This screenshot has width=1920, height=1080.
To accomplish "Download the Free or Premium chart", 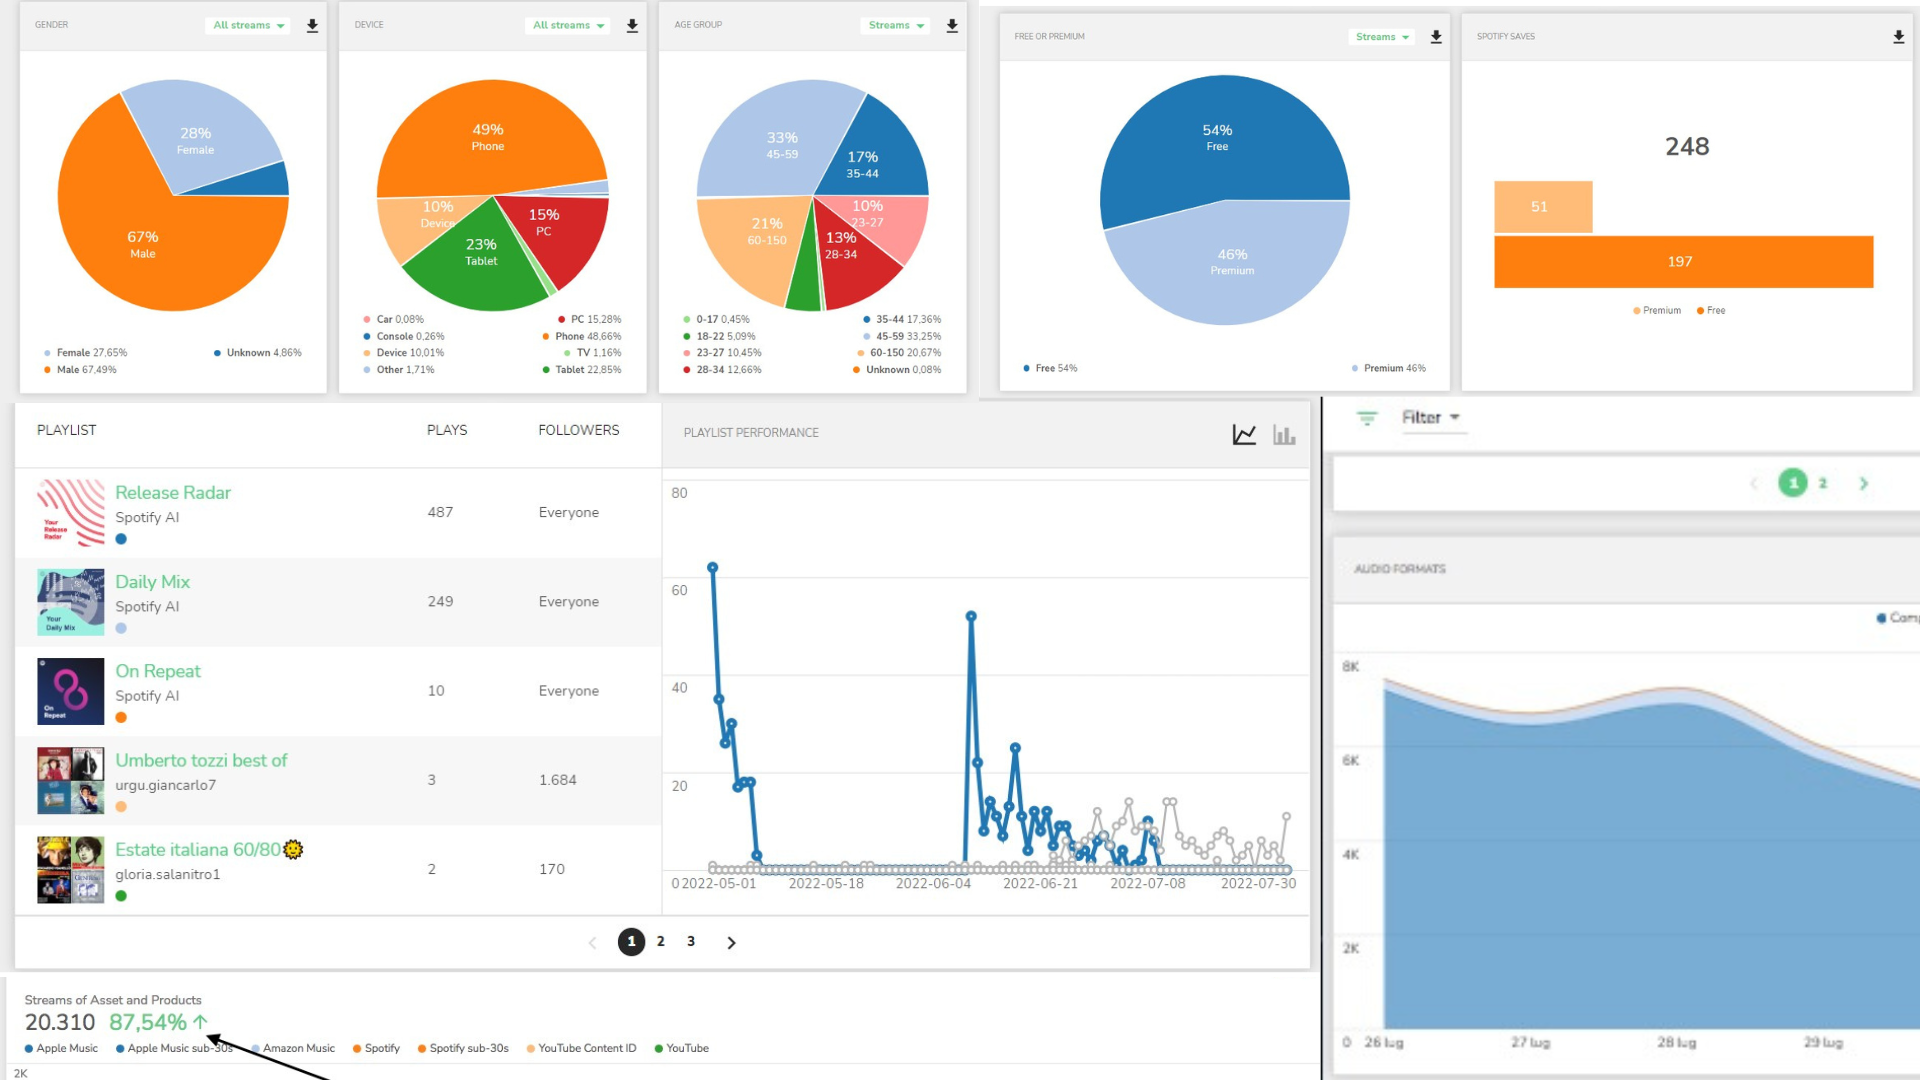I will coord(1436,37).
